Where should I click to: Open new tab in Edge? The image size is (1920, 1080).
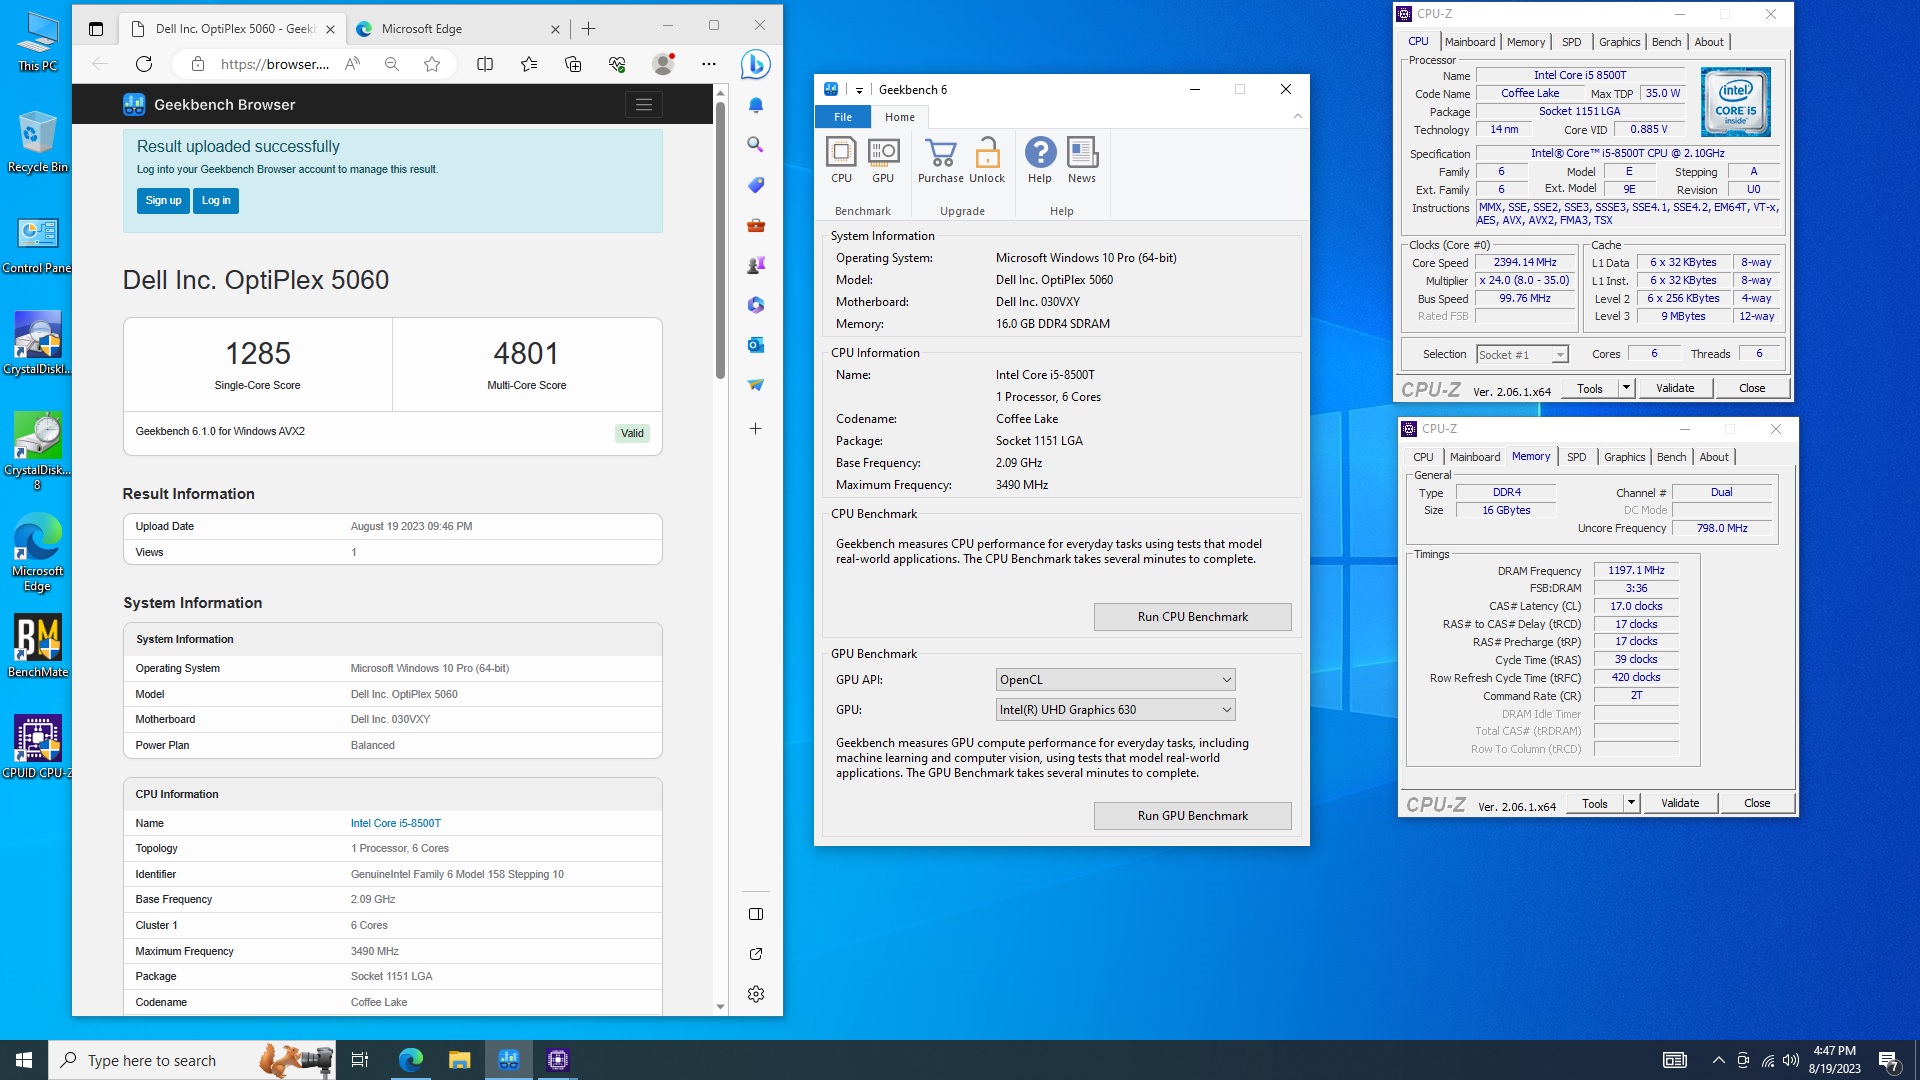[x=589, y=29]
